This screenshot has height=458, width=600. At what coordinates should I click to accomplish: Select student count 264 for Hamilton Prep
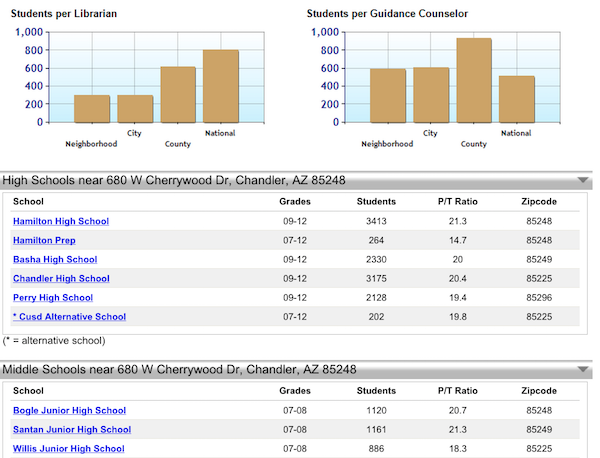point(376,240)
